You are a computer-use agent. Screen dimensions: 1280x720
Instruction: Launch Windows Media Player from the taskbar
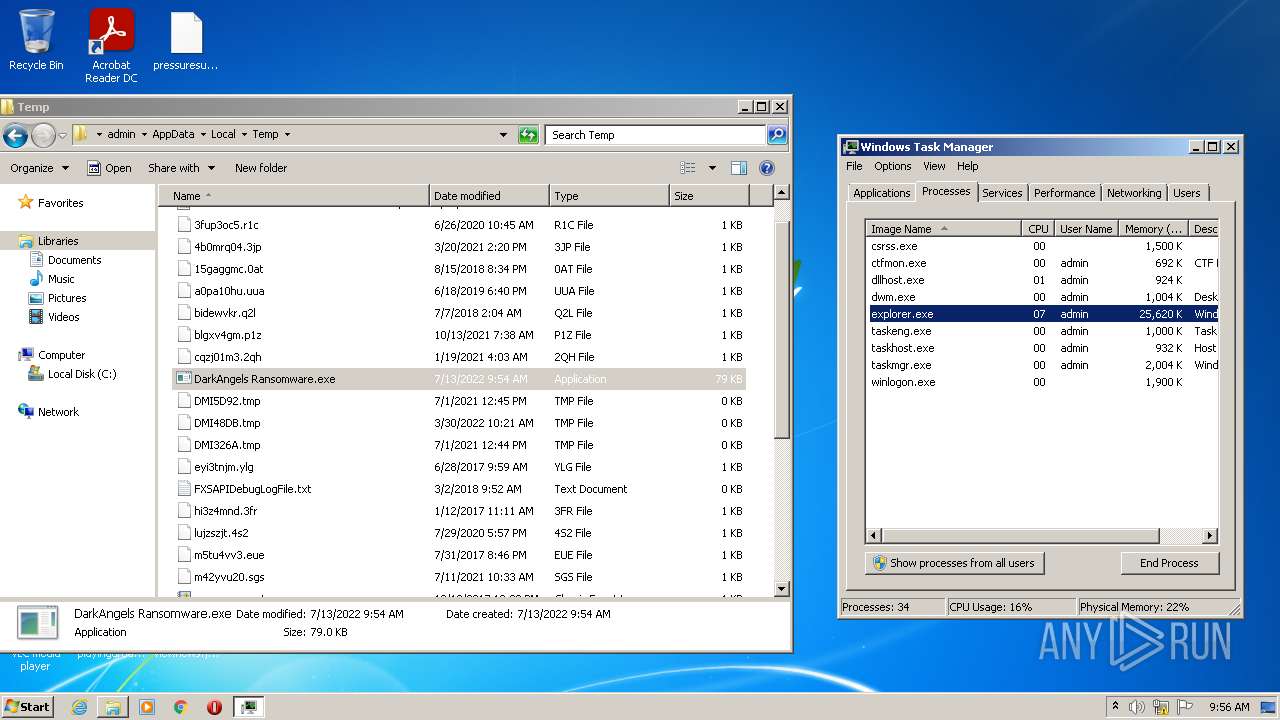click(x=147, y=707)
